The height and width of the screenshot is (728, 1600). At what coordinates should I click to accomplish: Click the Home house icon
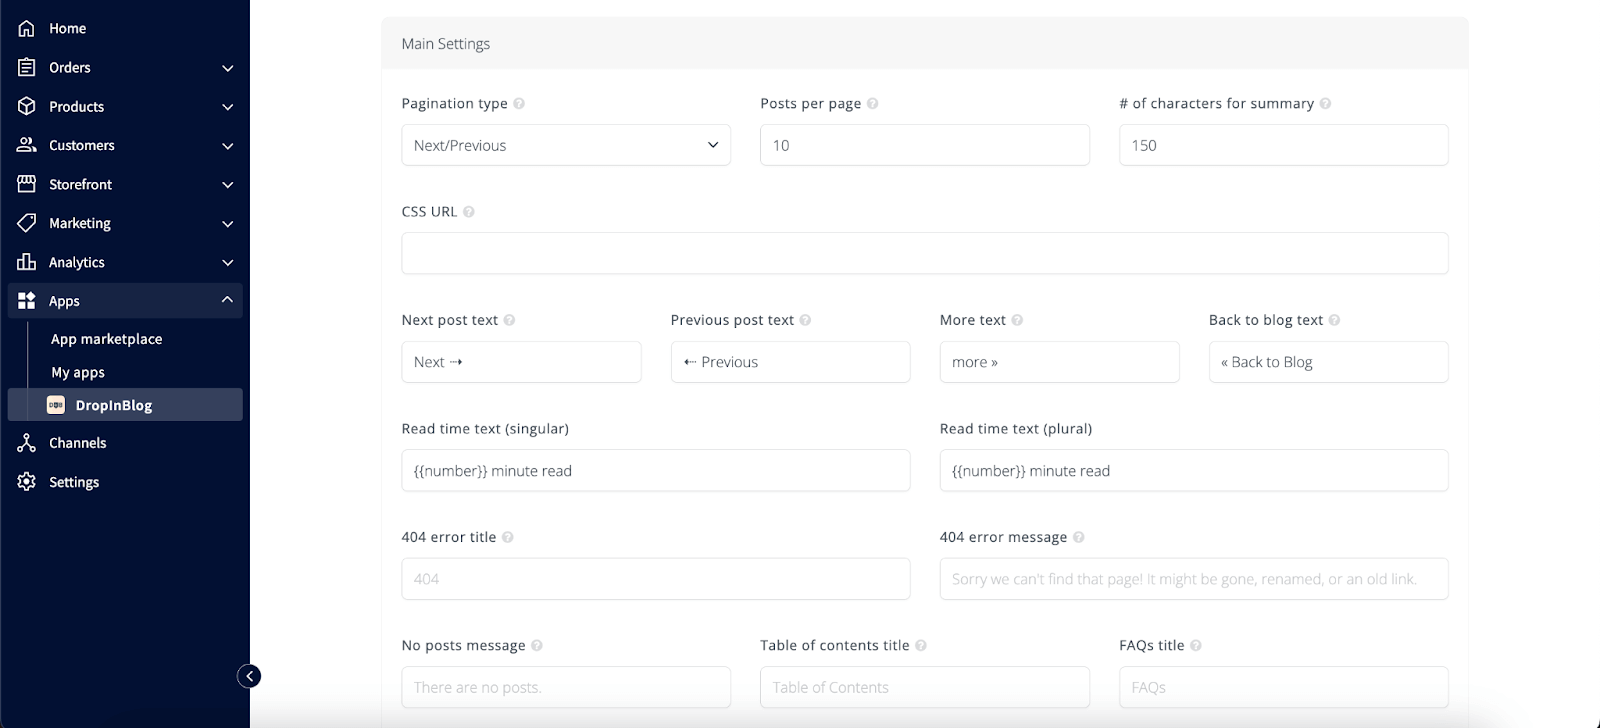pos(27,28)
